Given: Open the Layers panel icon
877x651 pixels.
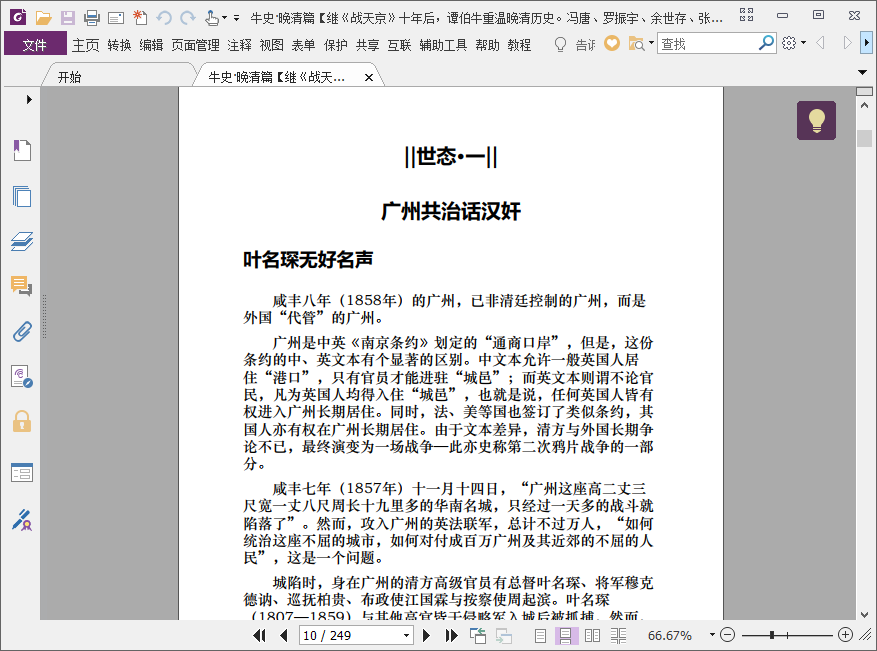Looking at the screenshot, I should 22,241.
